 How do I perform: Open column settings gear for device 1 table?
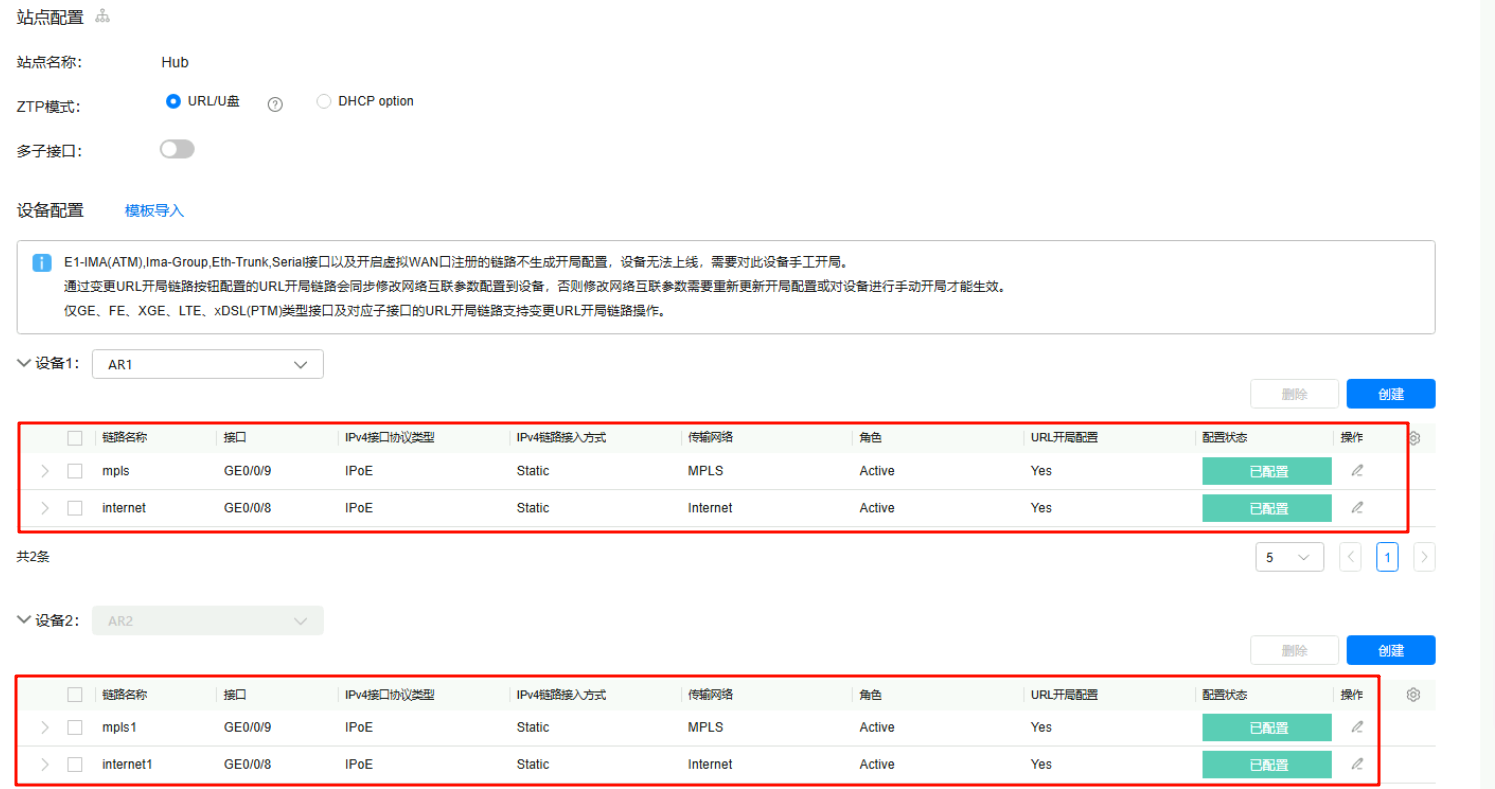[1414, 438]
